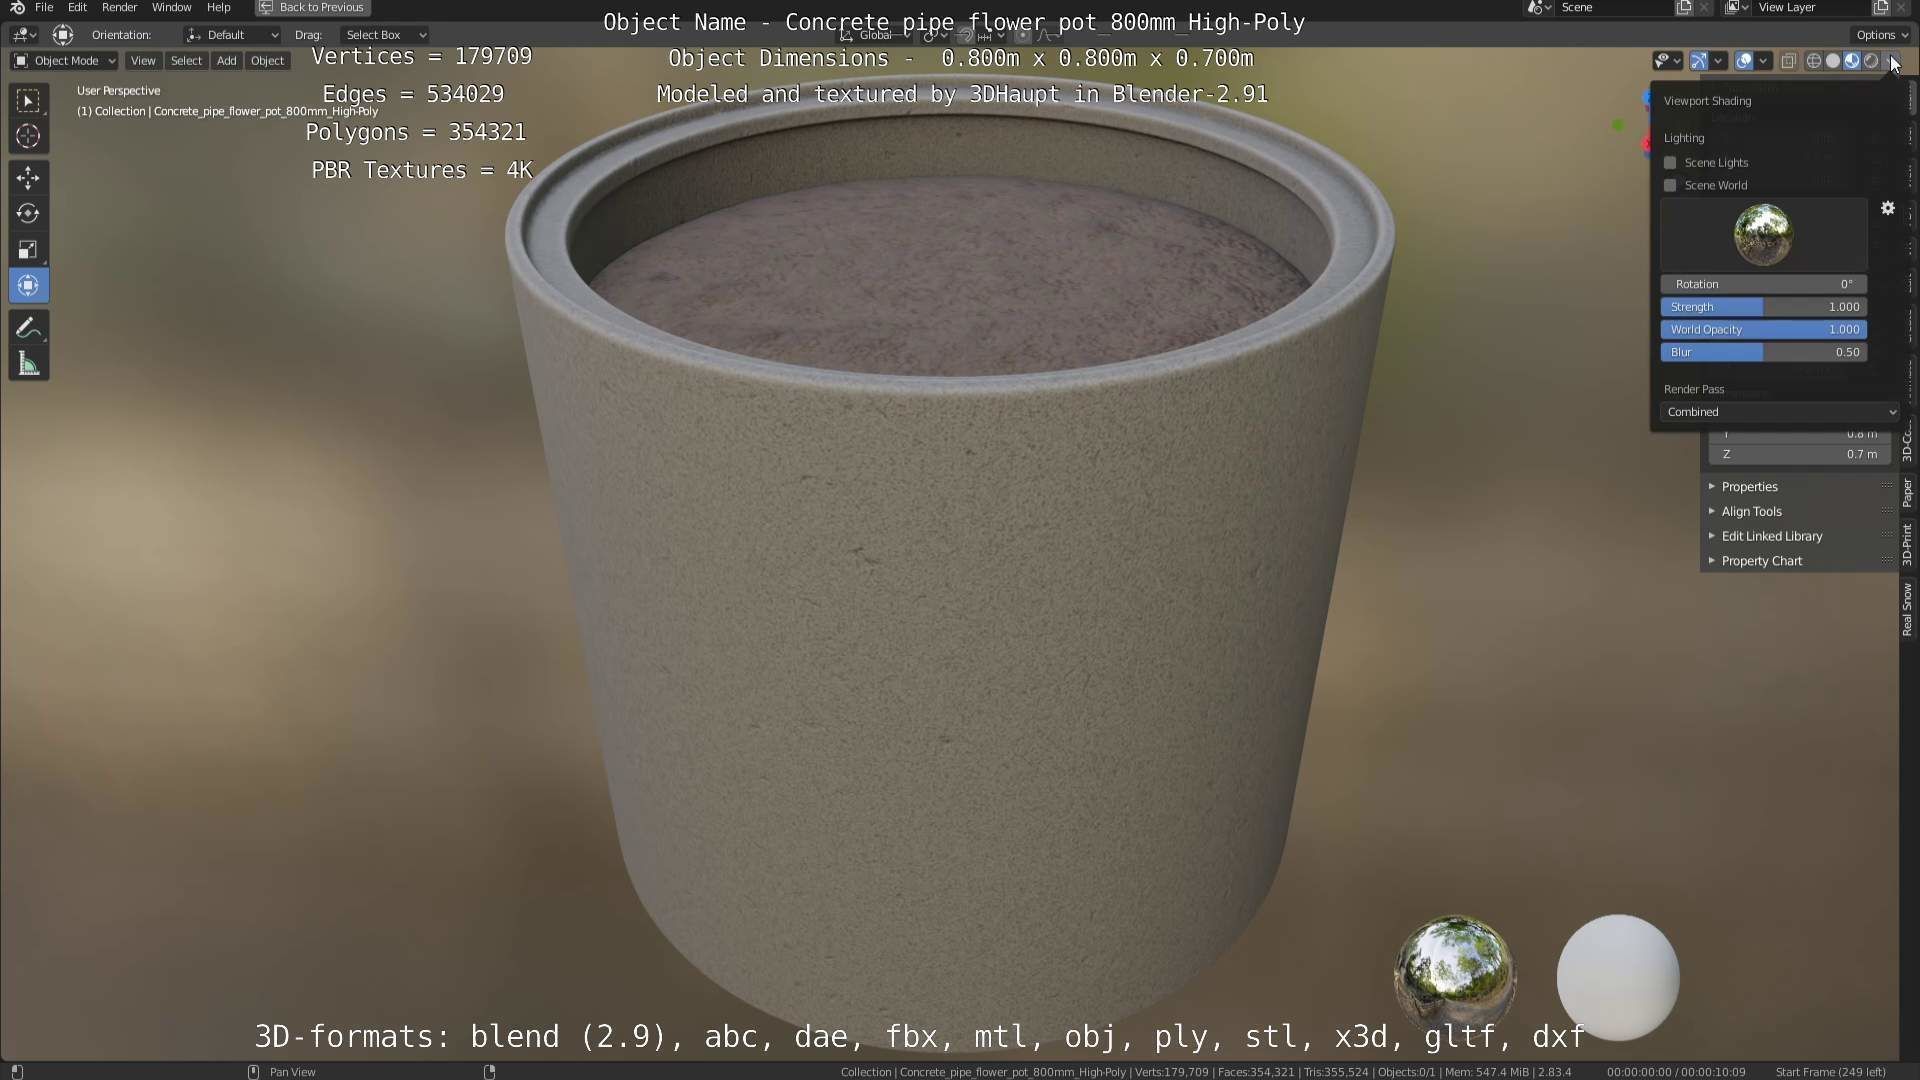Open the Options dropdown
The width and height of the screenshot is (1920, 1080).
pos(1882,35)
